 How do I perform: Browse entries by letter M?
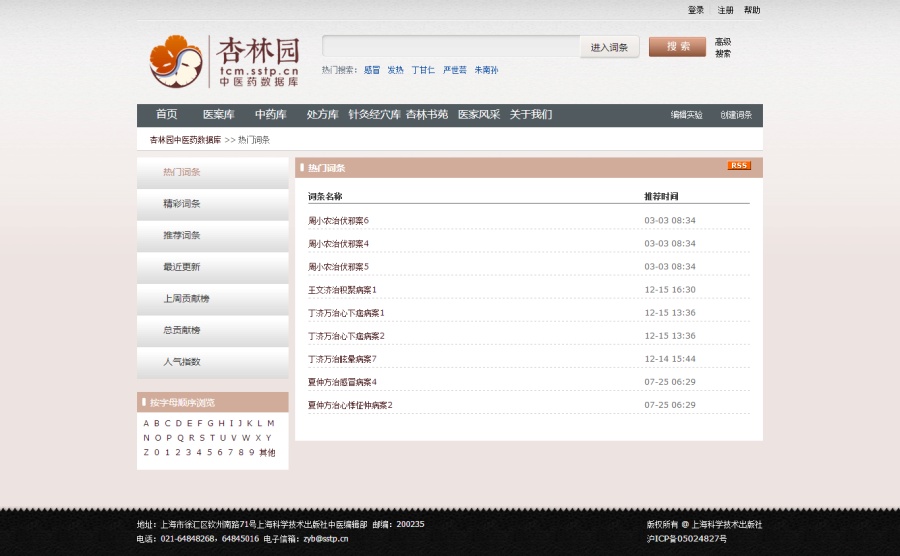tap(270, 423)
